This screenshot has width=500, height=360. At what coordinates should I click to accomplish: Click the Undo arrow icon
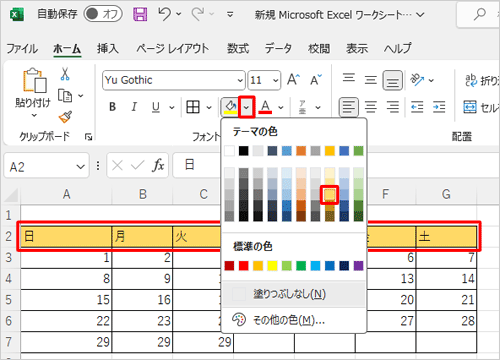pos(165,14)
